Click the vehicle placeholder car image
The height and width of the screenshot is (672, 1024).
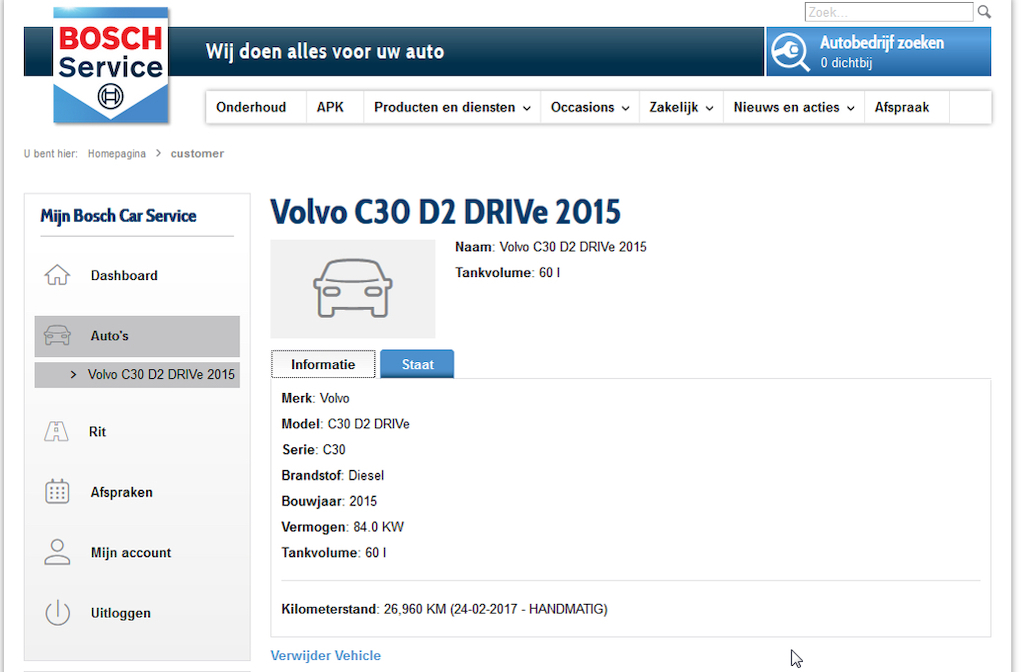point(353,289)
